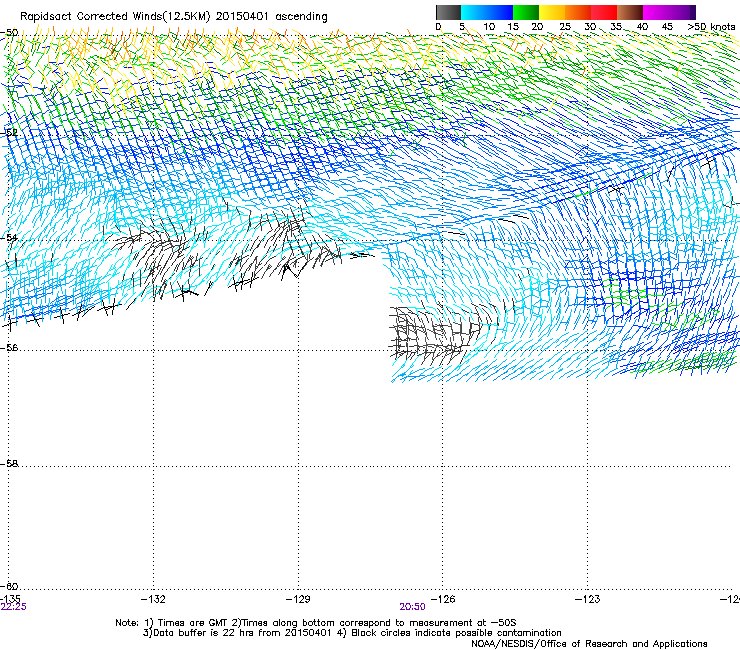Click the -126 longitude axis label

[443, 599]
